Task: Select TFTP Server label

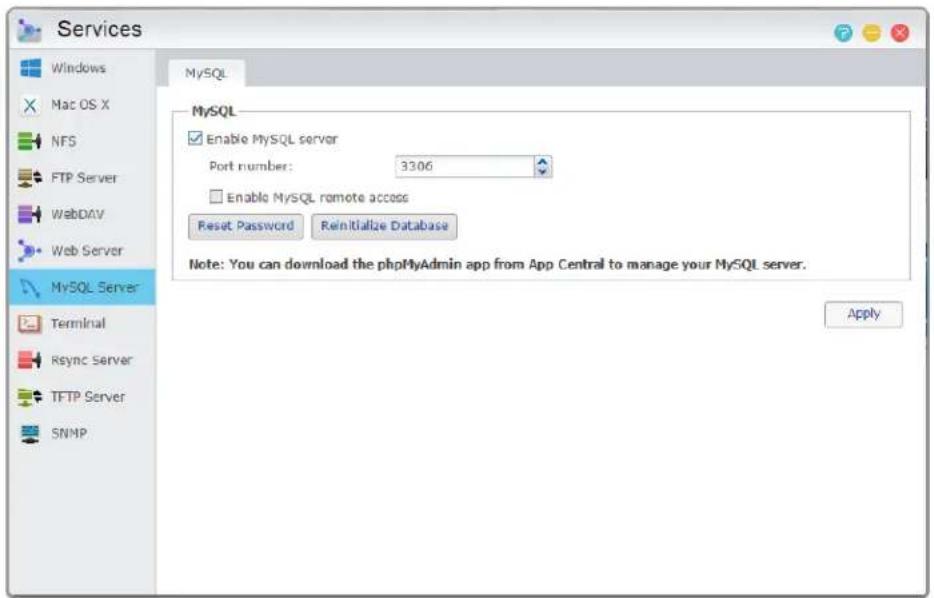Action: tap(88, 397)
